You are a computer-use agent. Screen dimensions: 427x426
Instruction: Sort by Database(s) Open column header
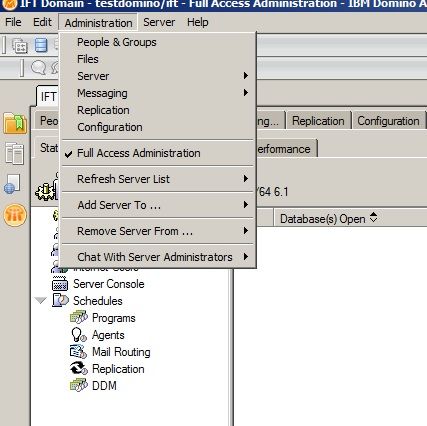(x=328, y=219)
